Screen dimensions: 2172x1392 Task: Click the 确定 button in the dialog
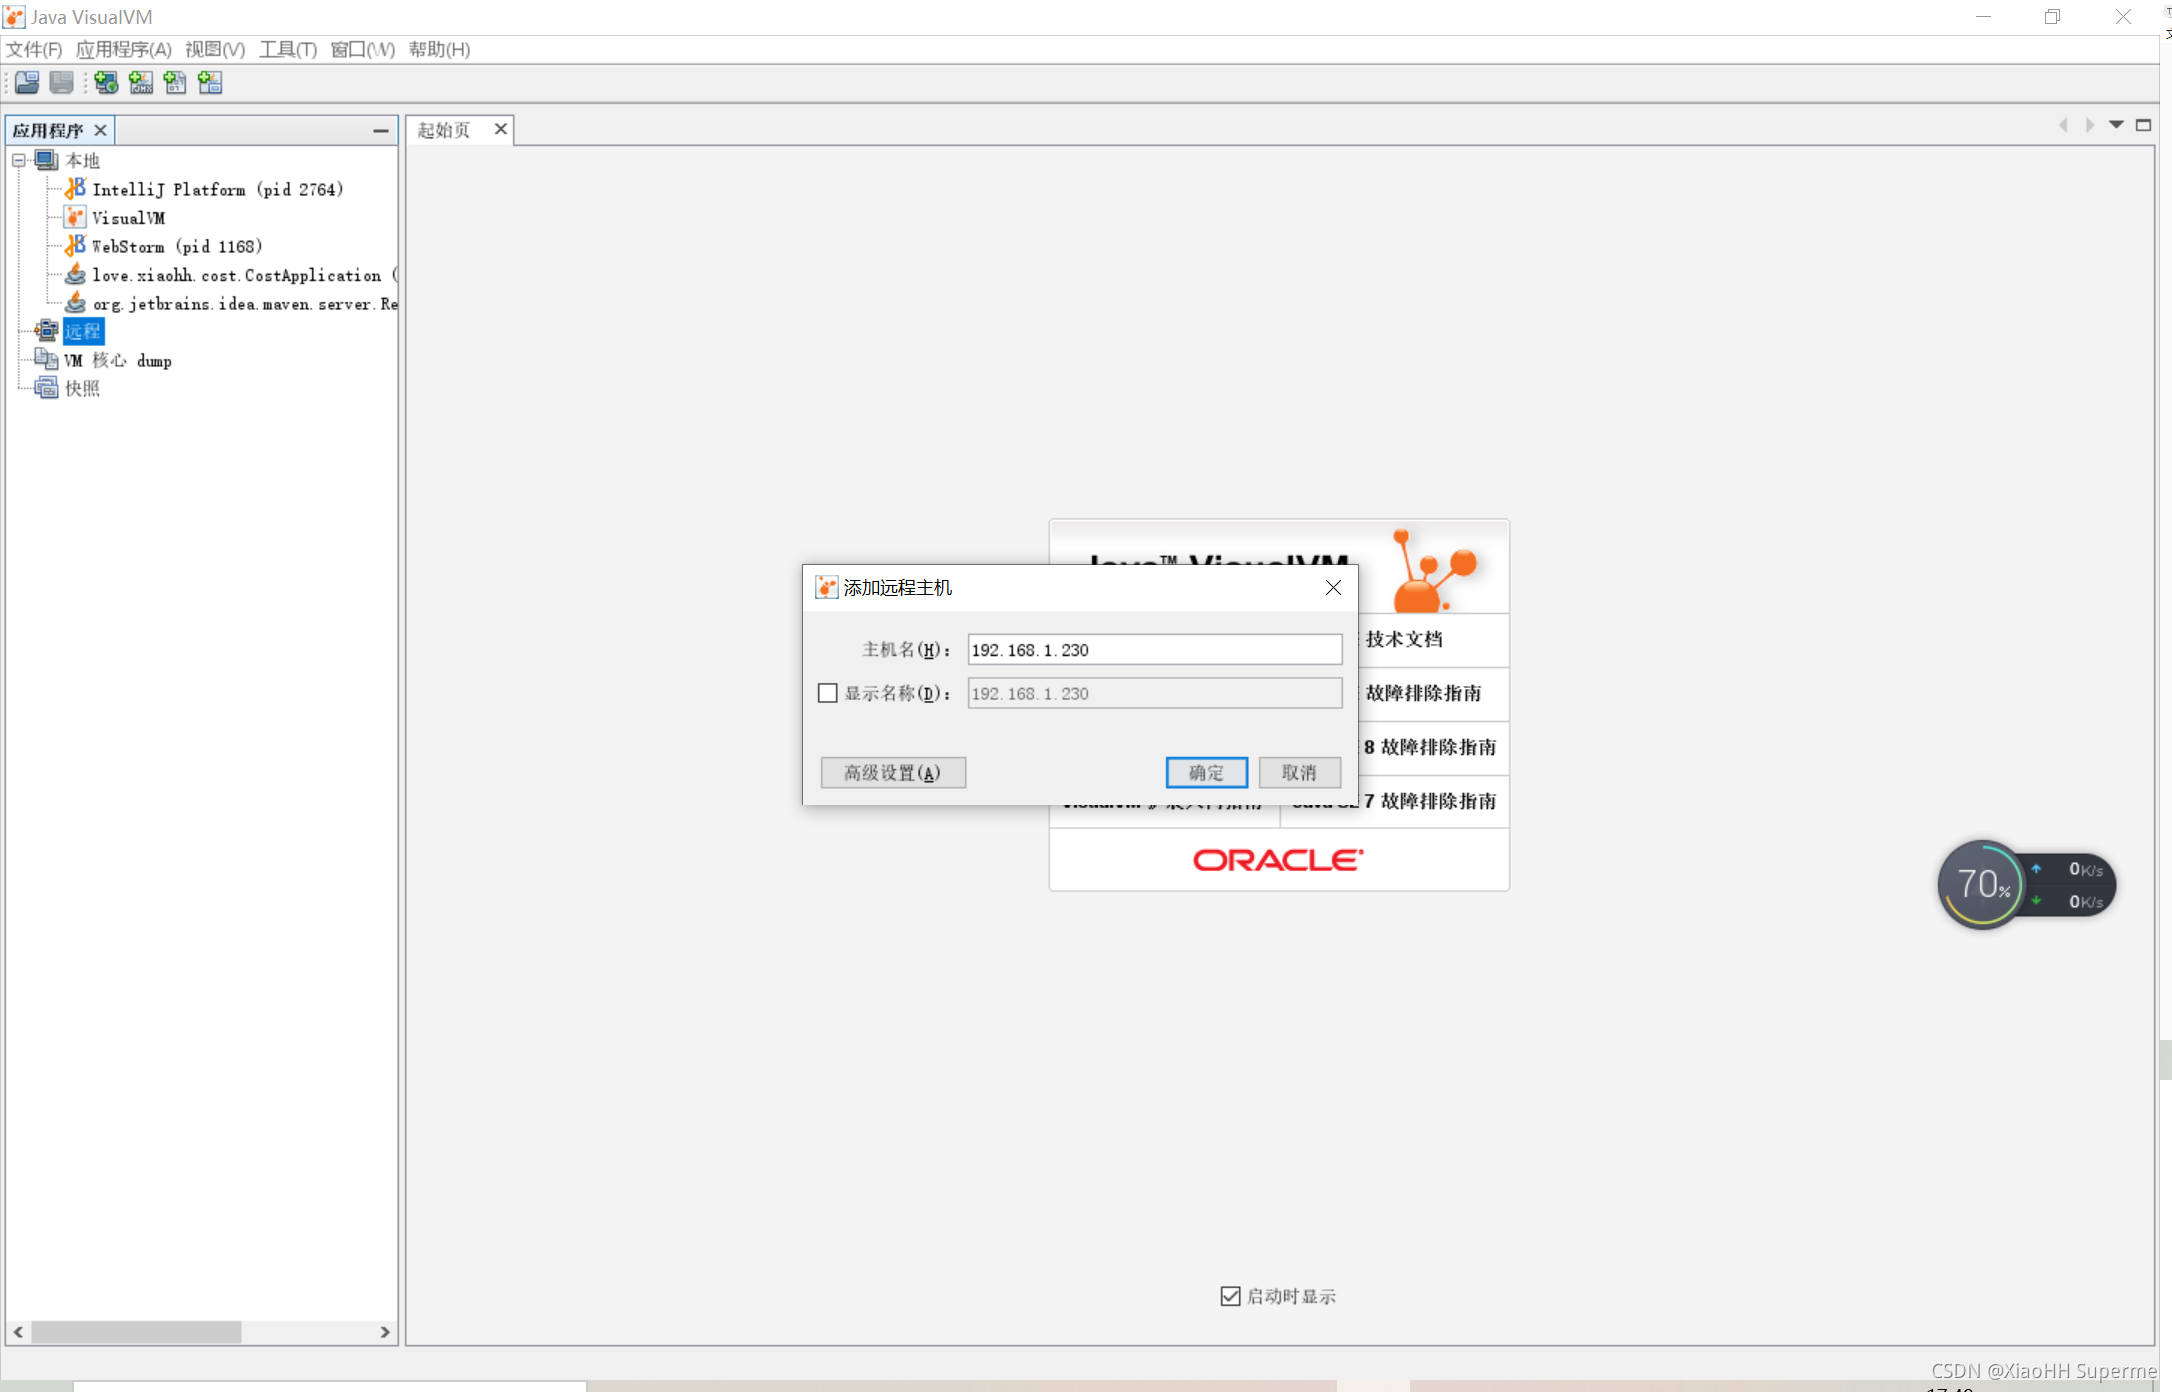click(1206, 772)
